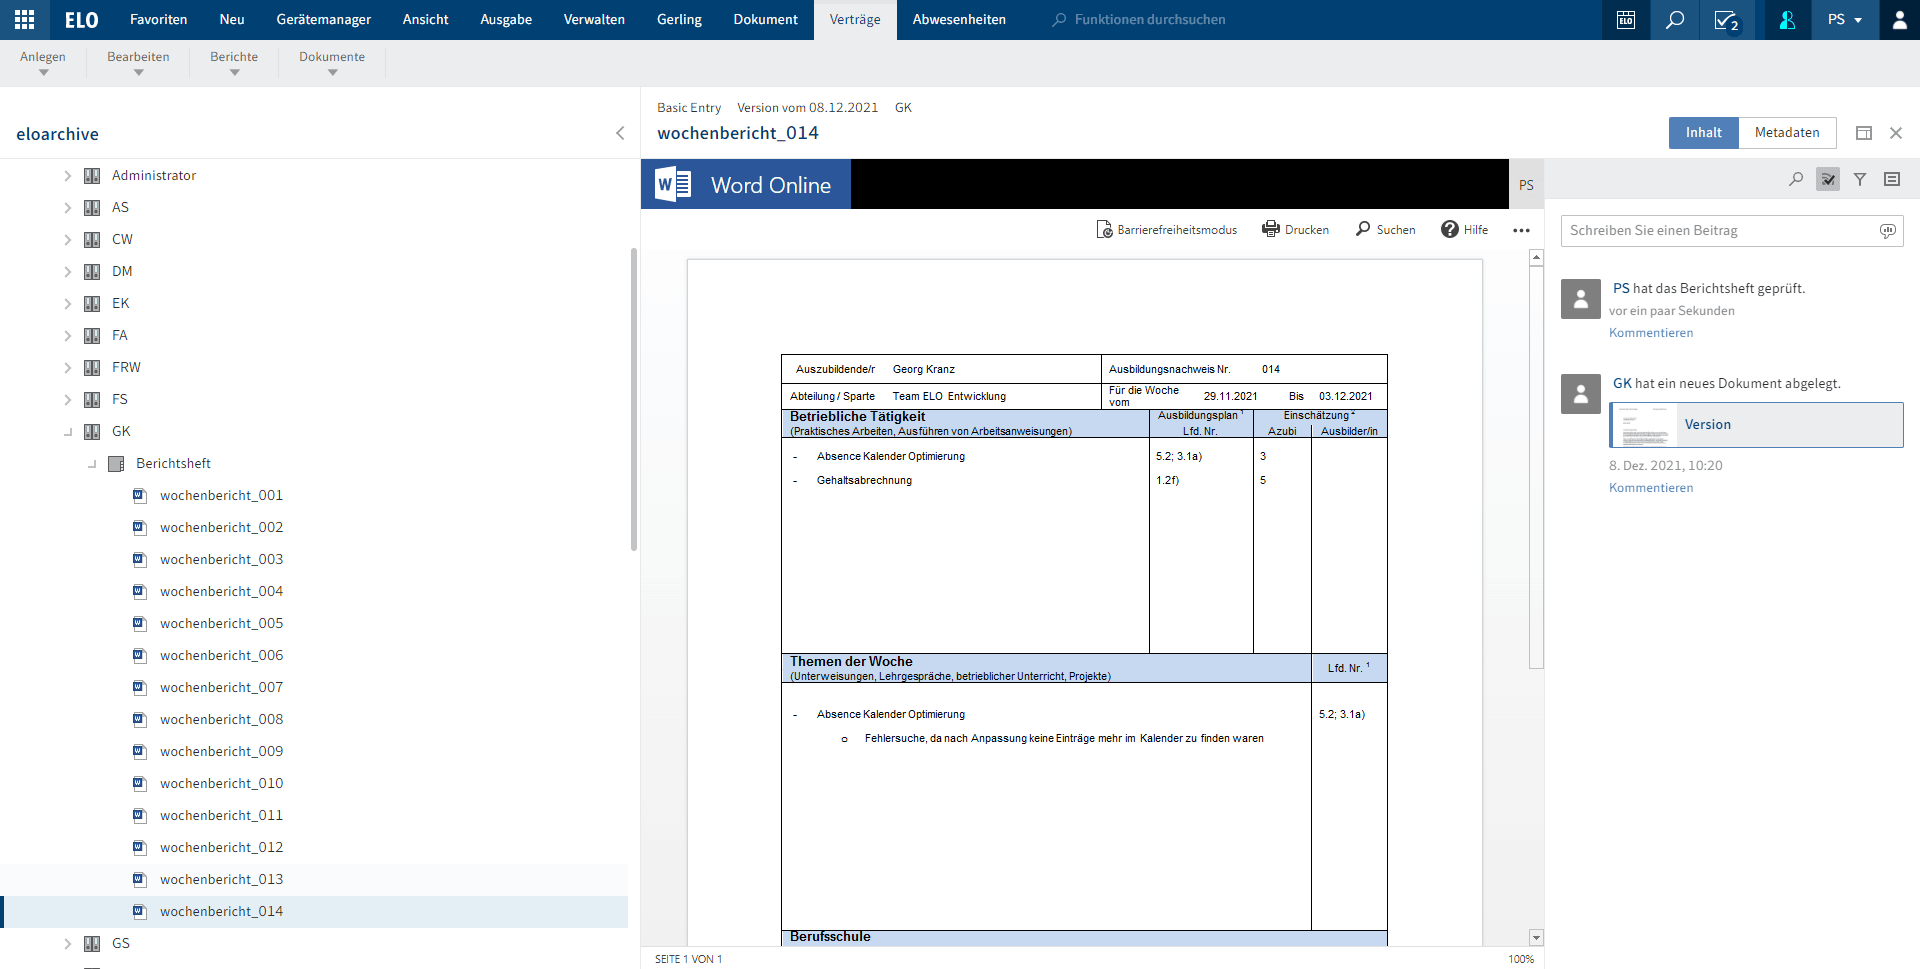
Task: Click the PS user badge in Word Online header
Action: pos(1526,185)
